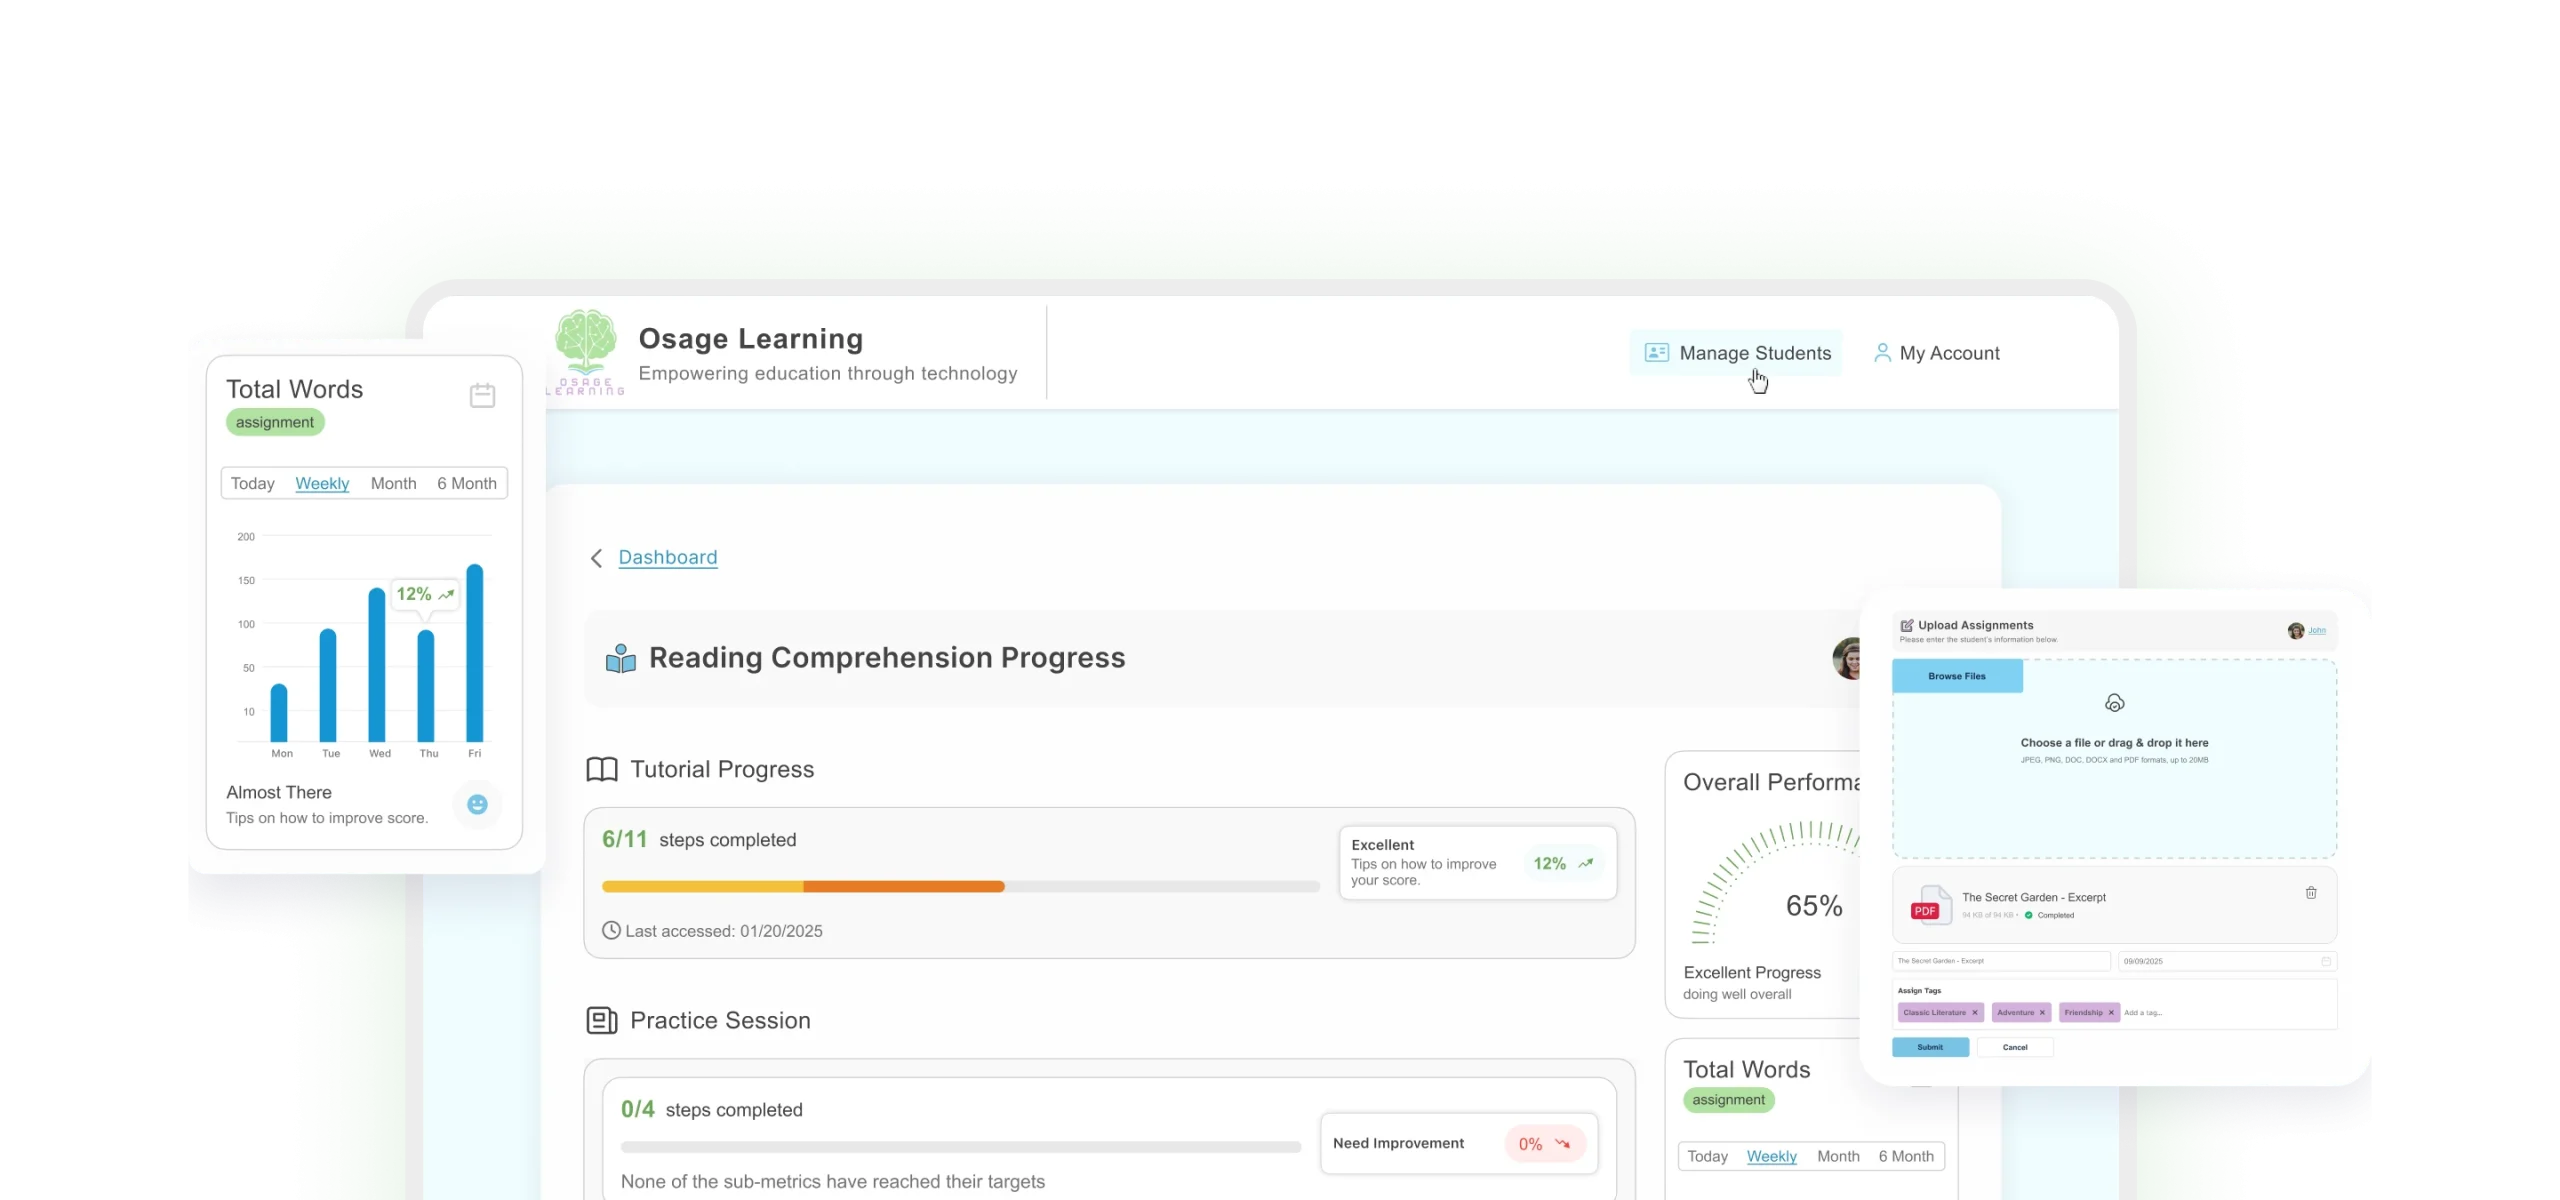This screenshot has height=1200, width=2560.
Task: Click the cloud upload icon in drop zone
Action: point(2114,703)
